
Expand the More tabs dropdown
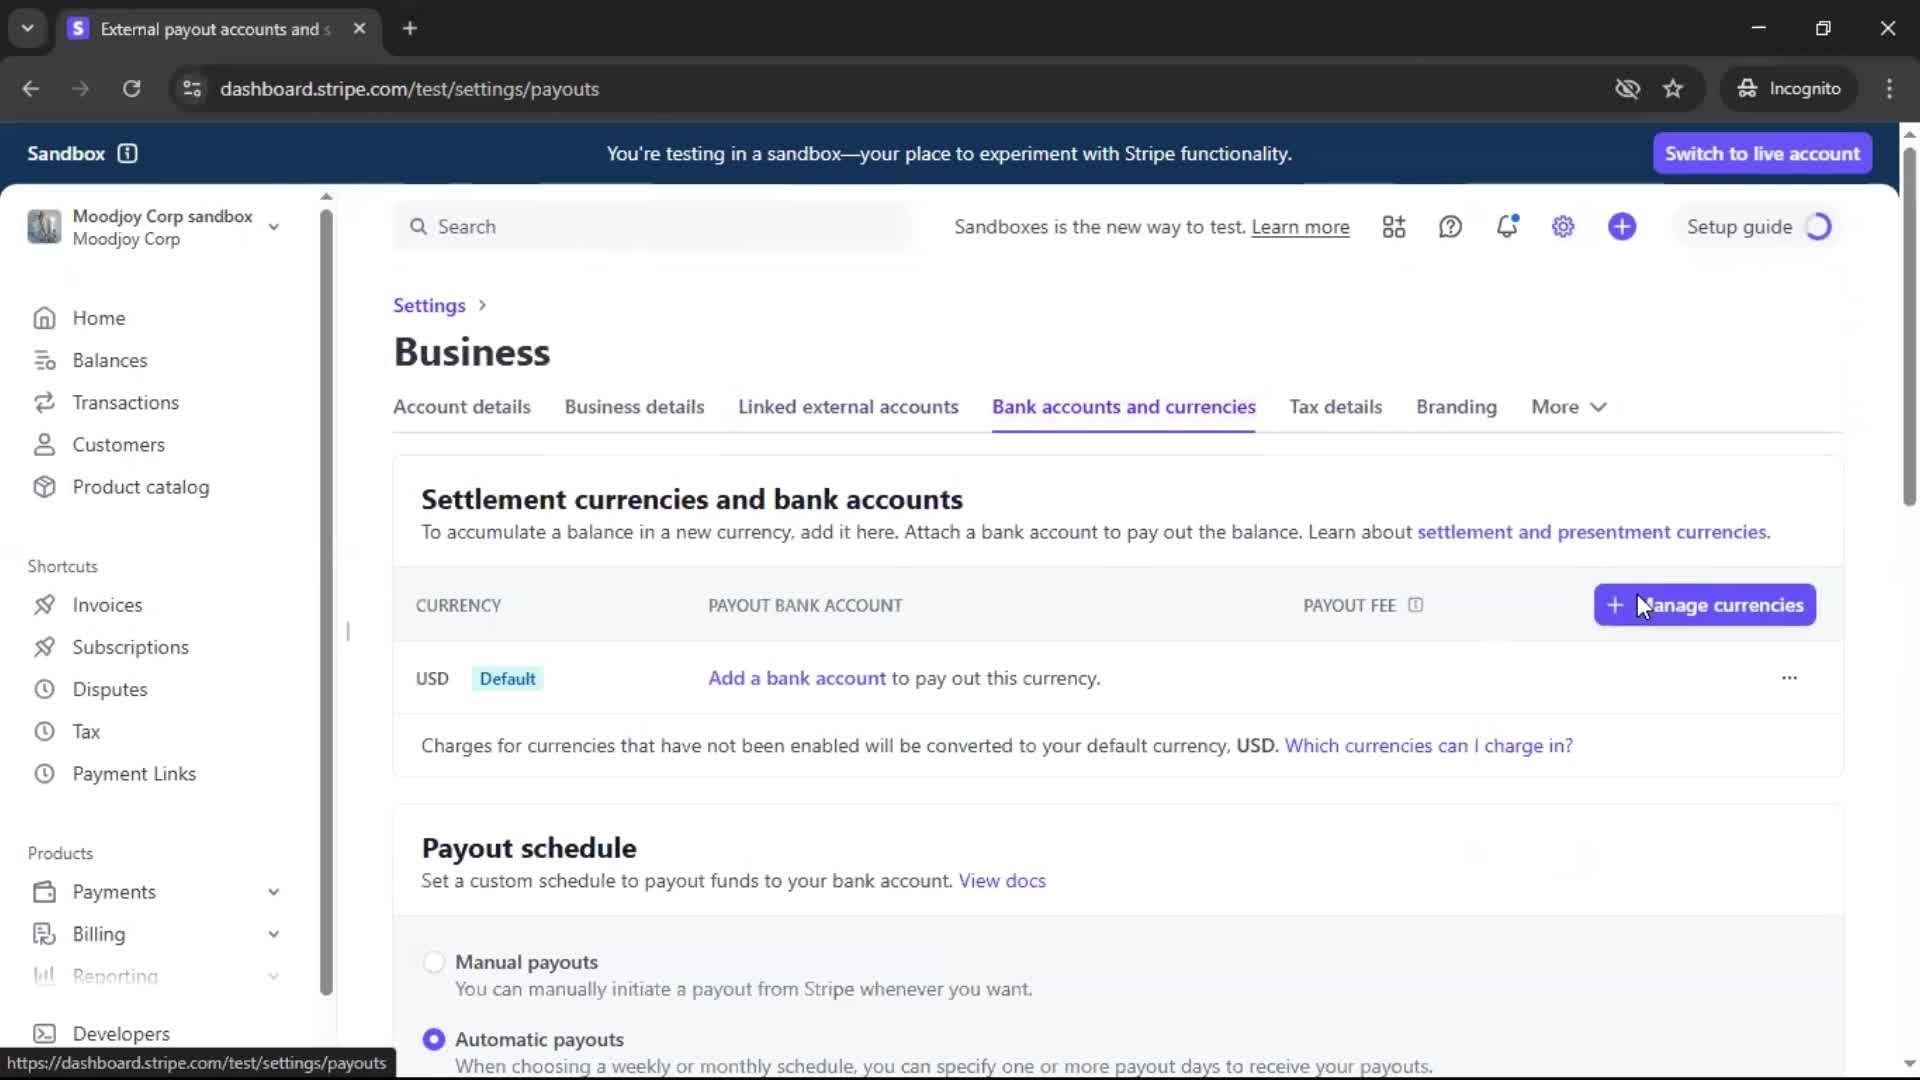click(1568, 407)
